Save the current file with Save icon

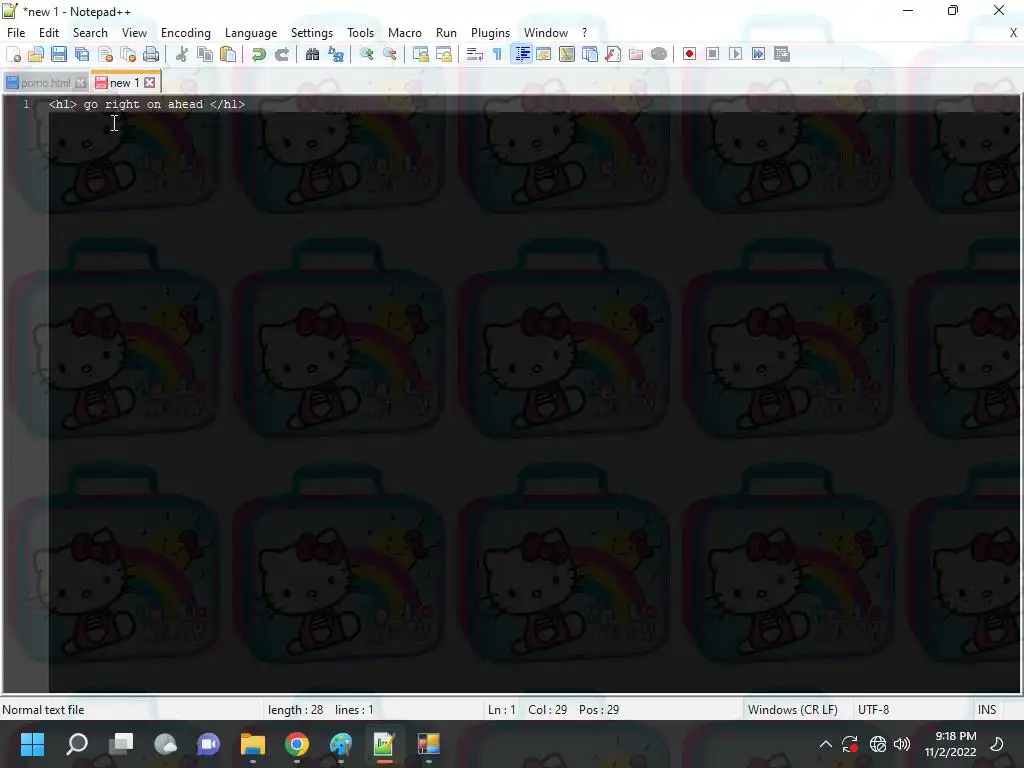pos(59,54)
